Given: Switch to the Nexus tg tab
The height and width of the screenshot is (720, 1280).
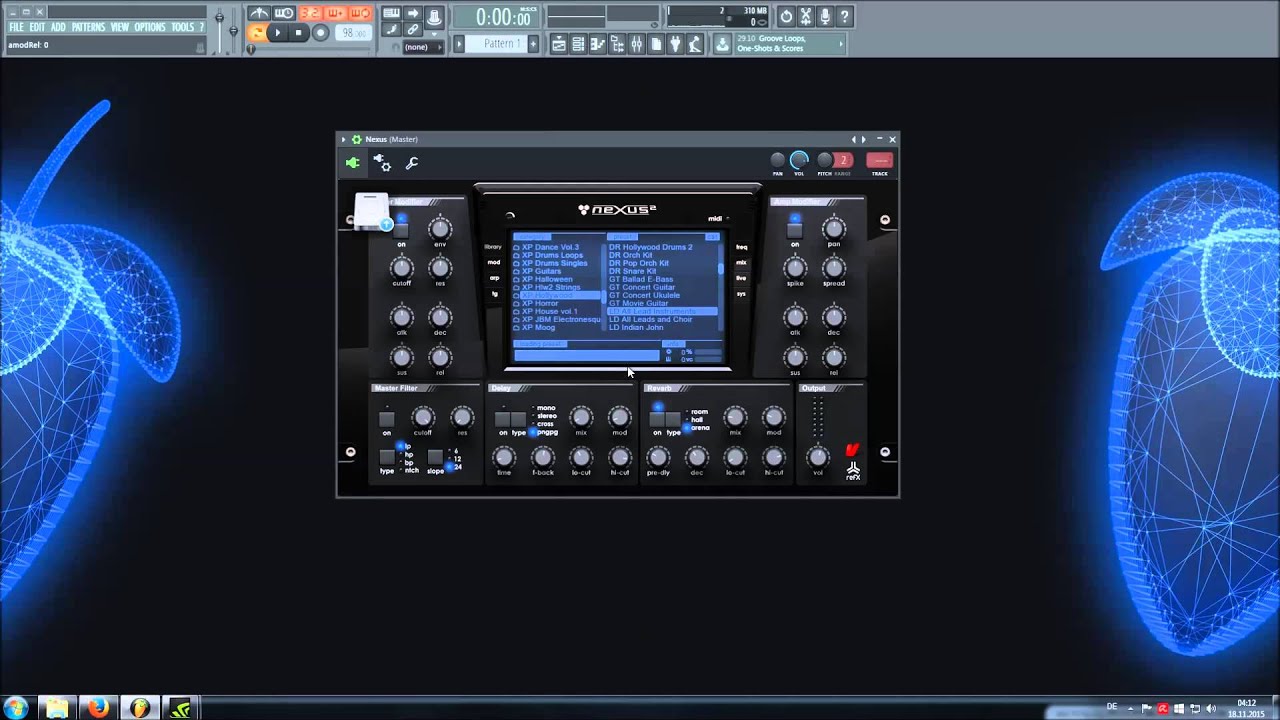Looking at the screenshot, I should click(x=494, y=294).
